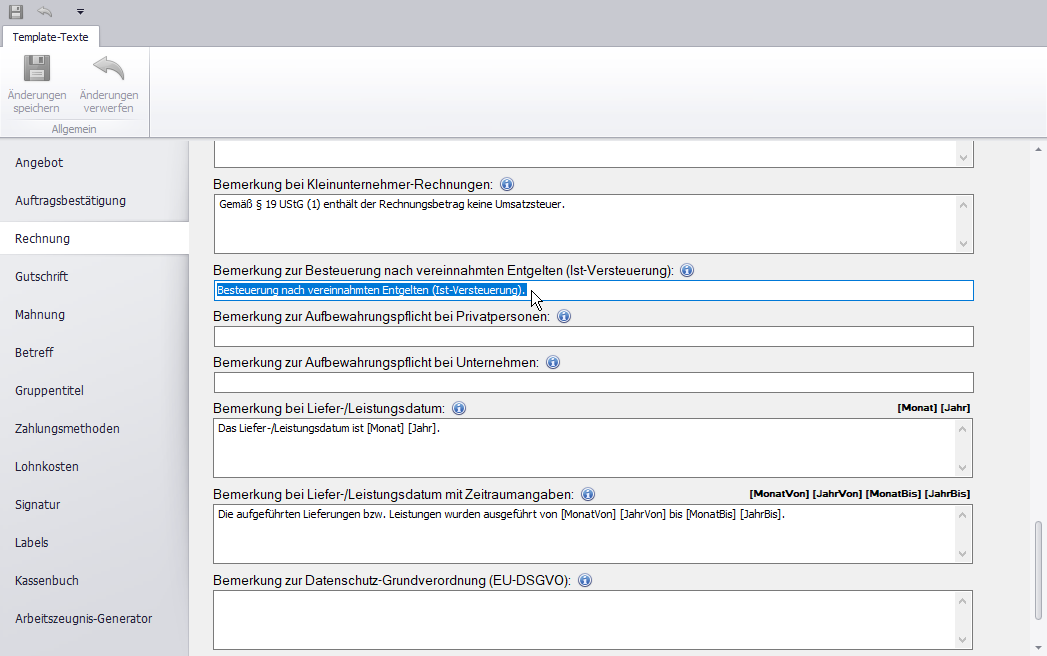Viewport: 1047px width, 656px height.
Task: Click info icon beside Liefer-/Leistungsdatum label
Action: point(459,409)
